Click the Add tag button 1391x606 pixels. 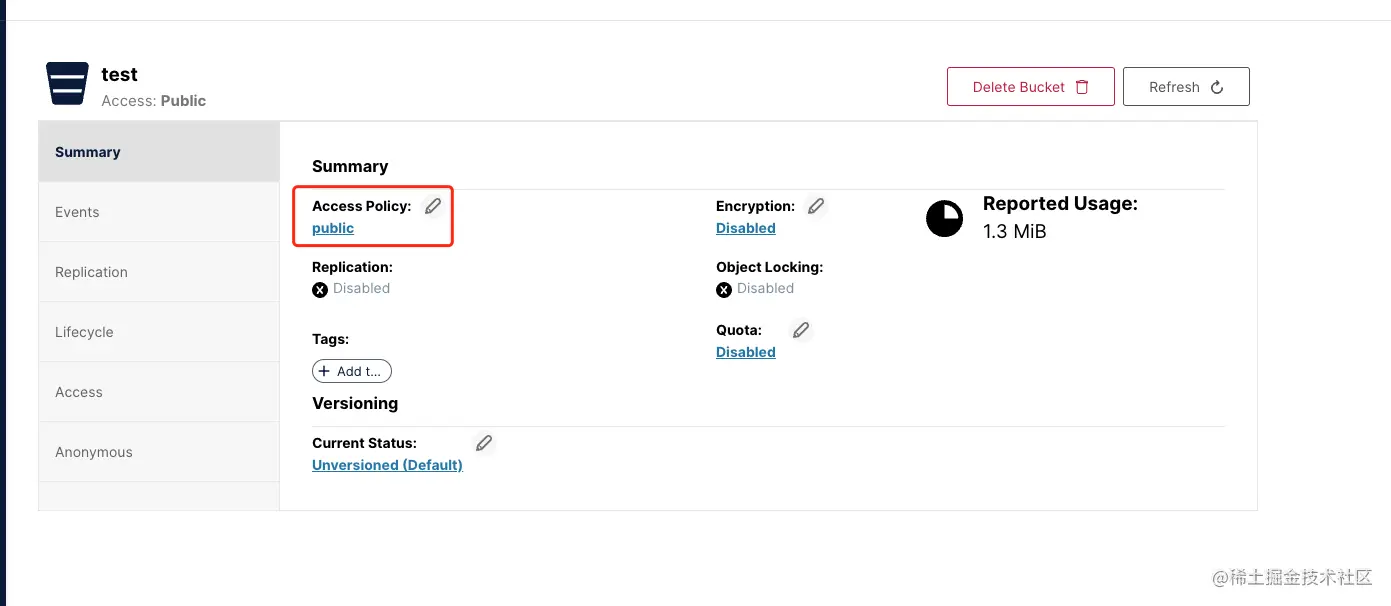coord(352,371)
